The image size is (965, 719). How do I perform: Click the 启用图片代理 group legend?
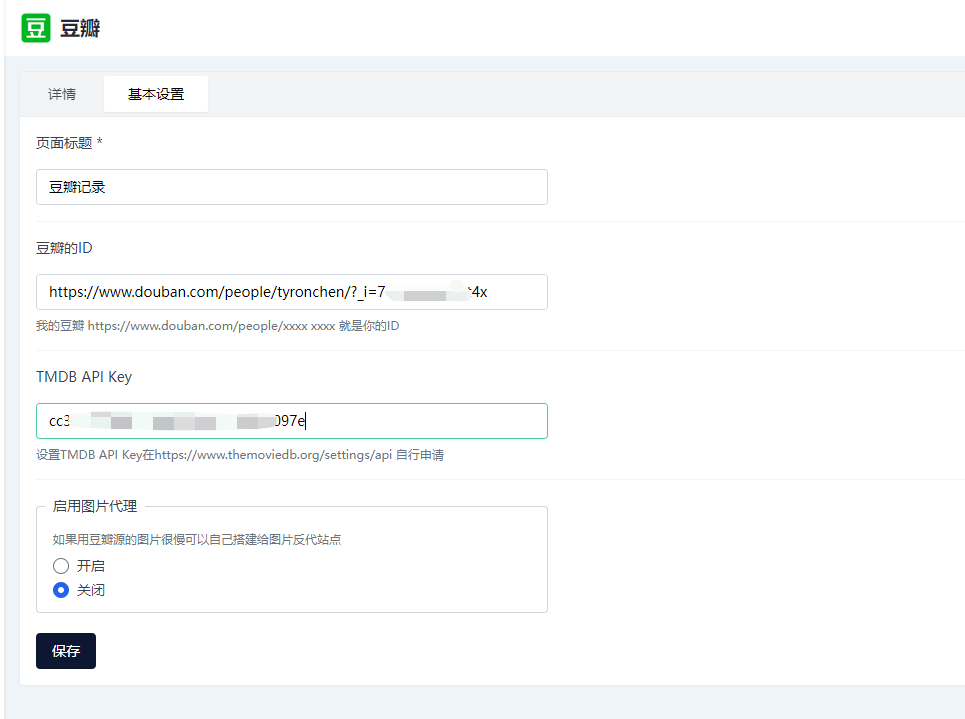[x=95, y=506]
